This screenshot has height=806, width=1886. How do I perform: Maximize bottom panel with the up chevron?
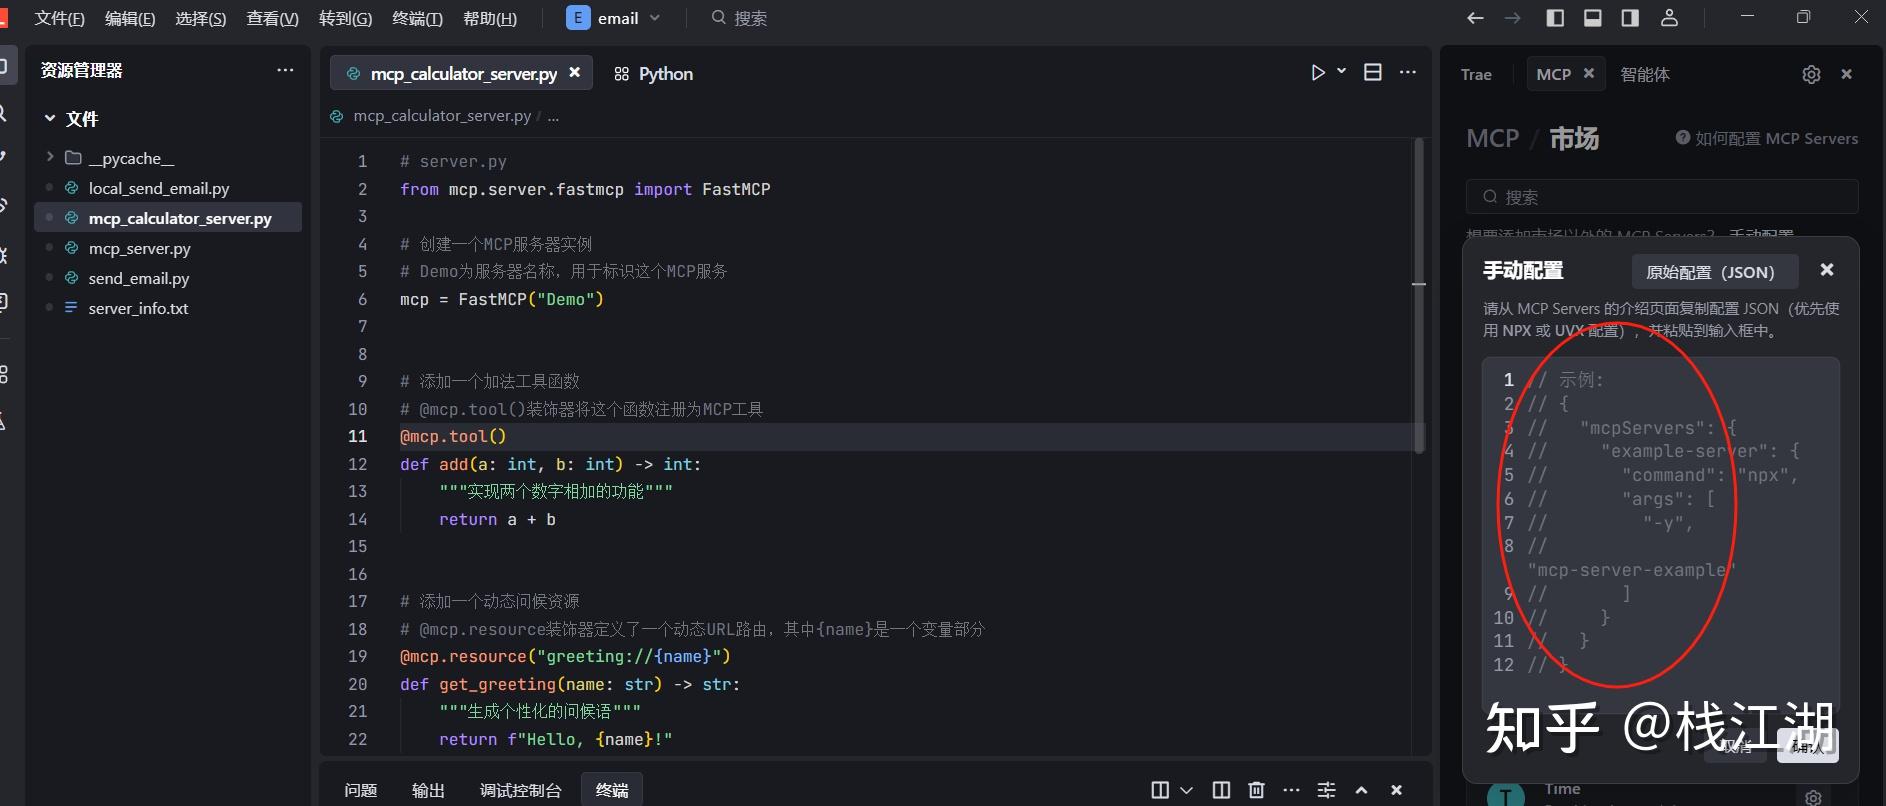1361,790
